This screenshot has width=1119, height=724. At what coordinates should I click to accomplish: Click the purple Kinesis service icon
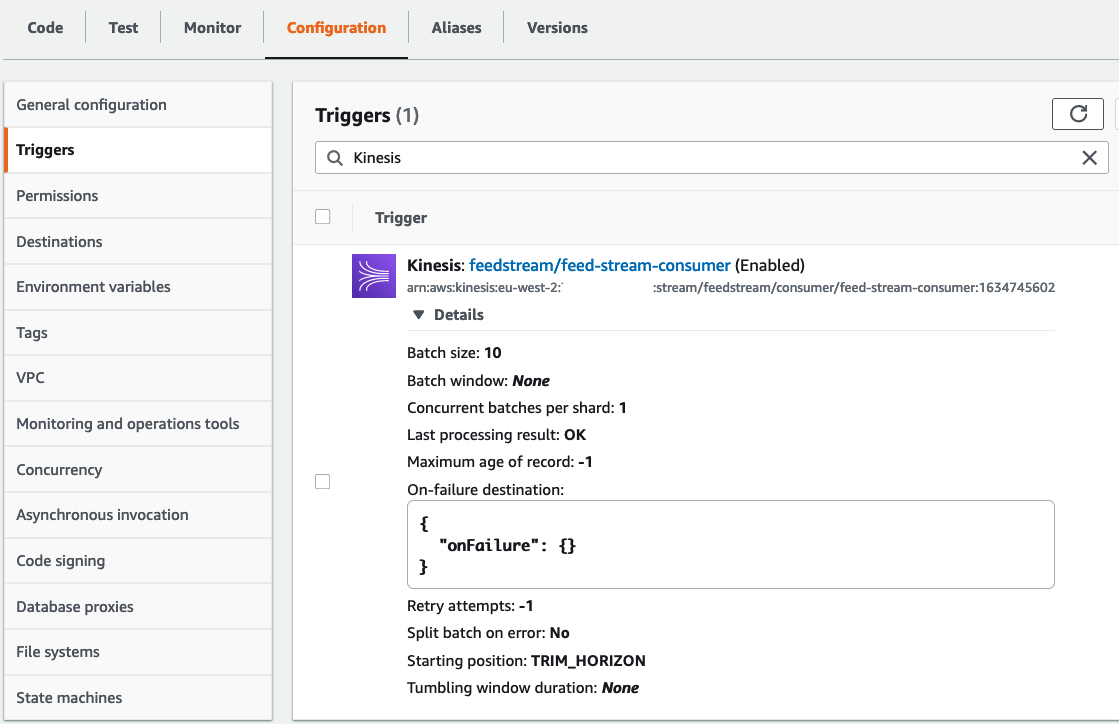(x=374, y=276)
